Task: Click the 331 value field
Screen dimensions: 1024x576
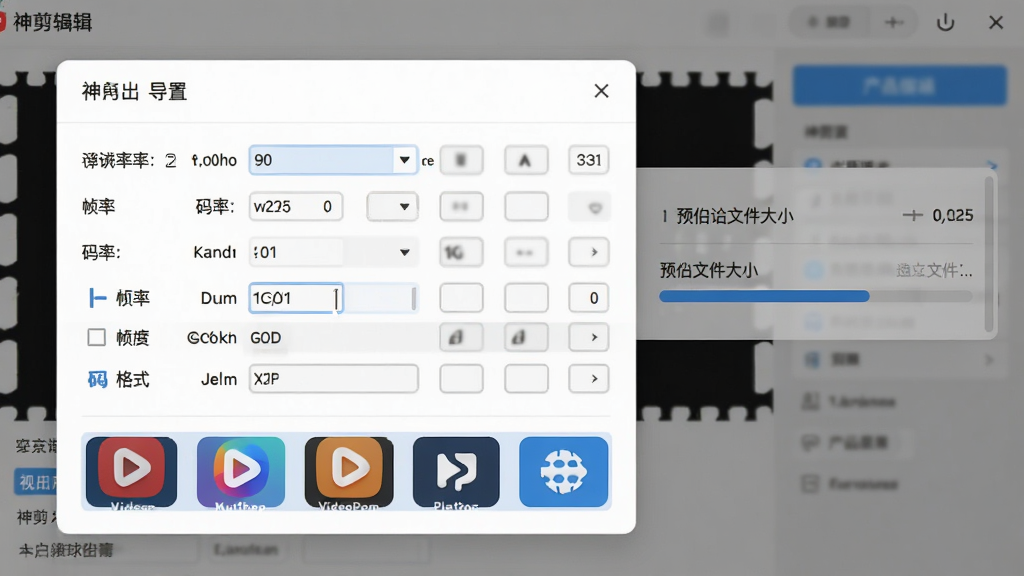Action: 588,160
